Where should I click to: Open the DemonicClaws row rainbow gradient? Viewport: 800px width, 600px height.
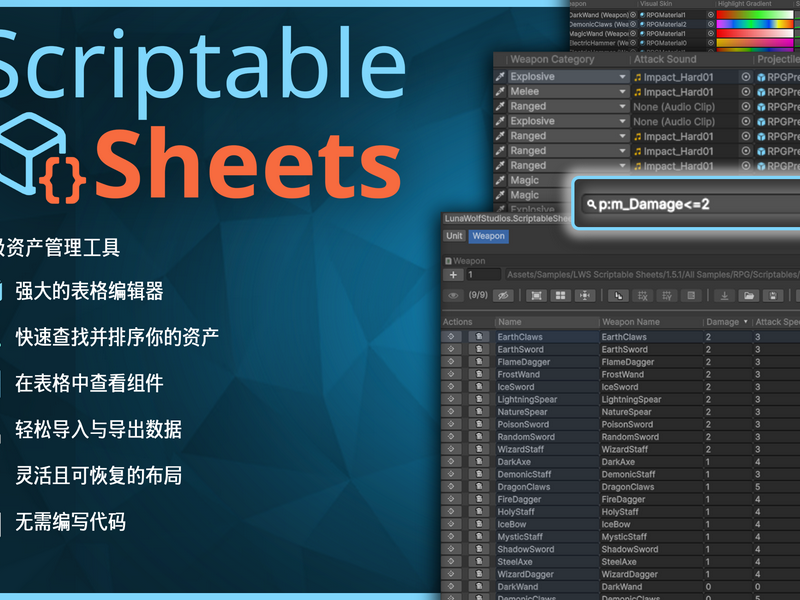tap(755, 24)
